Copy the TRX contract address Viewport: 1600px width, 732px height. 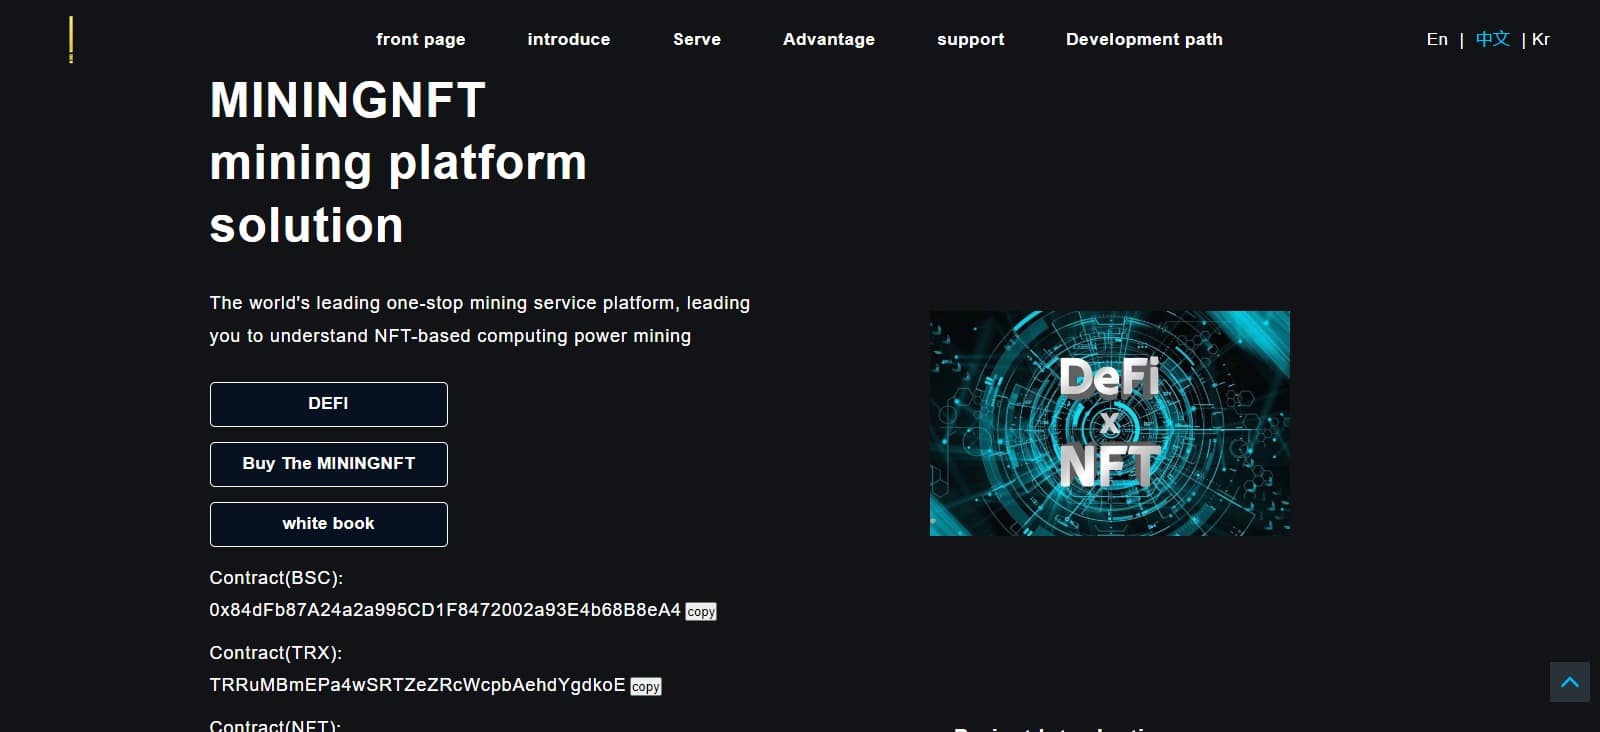(645, 686)
